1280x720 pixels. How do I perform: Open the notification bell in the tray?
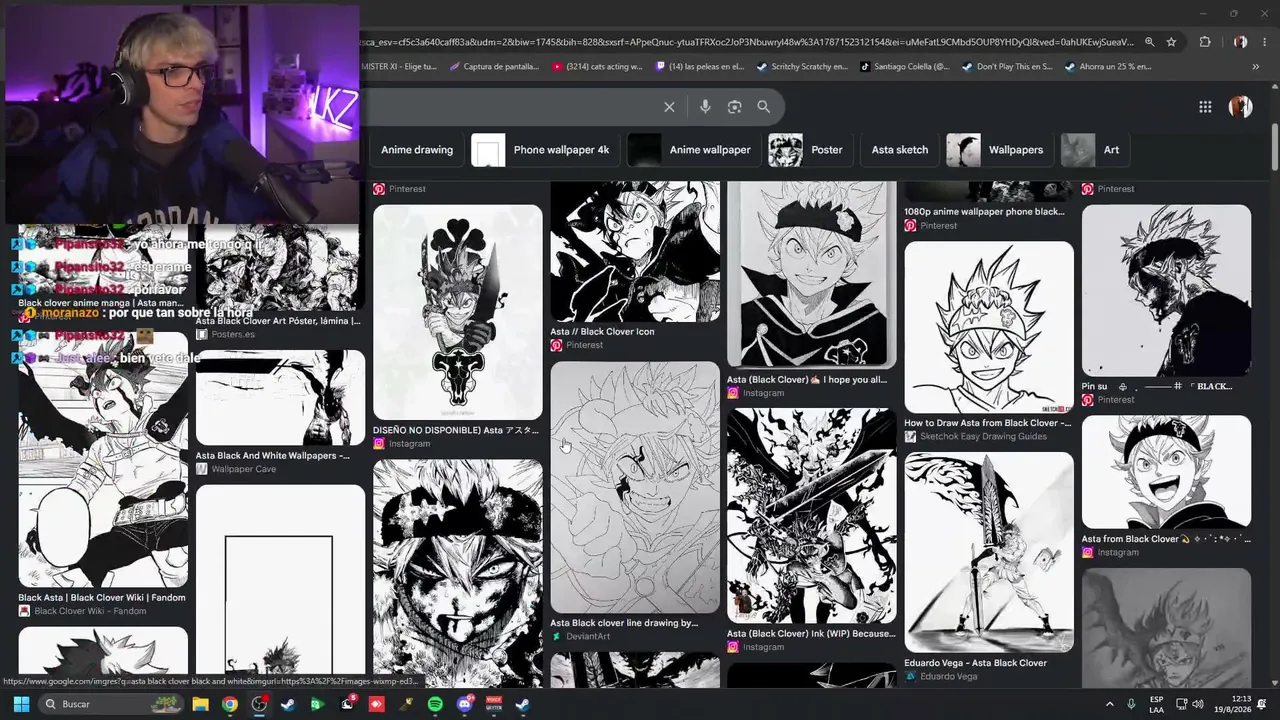[1262, 704]
